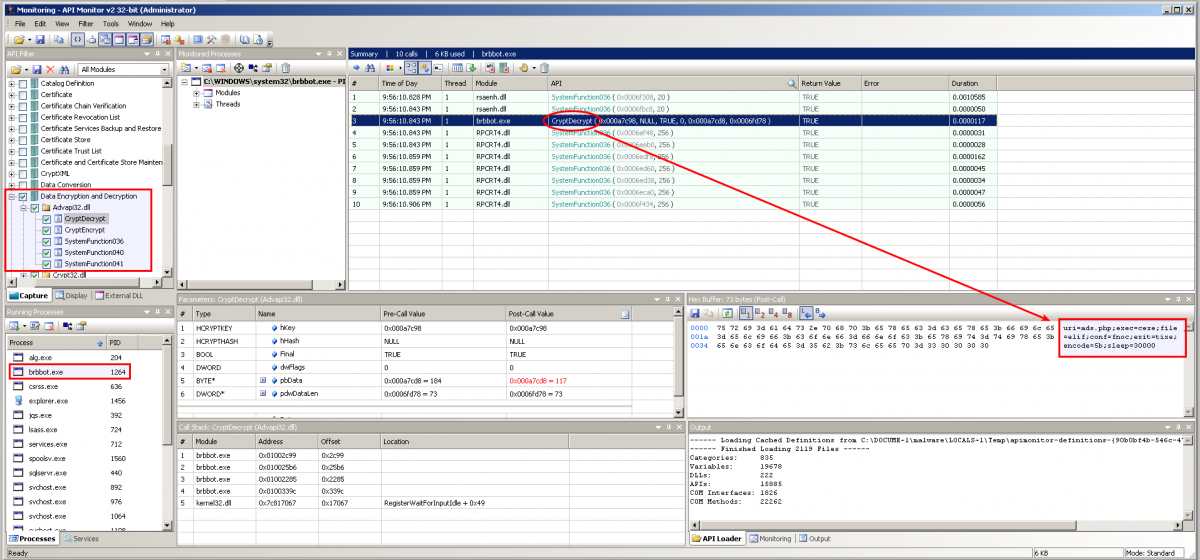Click the binoculars find icon in Summary toolbar
The width and height of the screenshot is (1200, 560).
[370, 67]
